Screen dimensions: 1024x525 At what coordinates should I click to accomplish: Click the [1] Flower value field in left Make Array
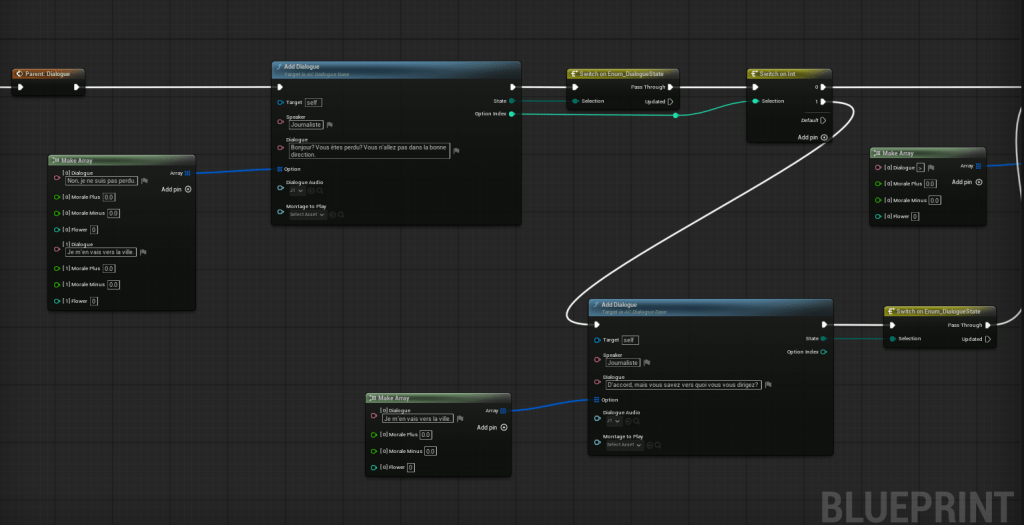click(x=93, y=301)
